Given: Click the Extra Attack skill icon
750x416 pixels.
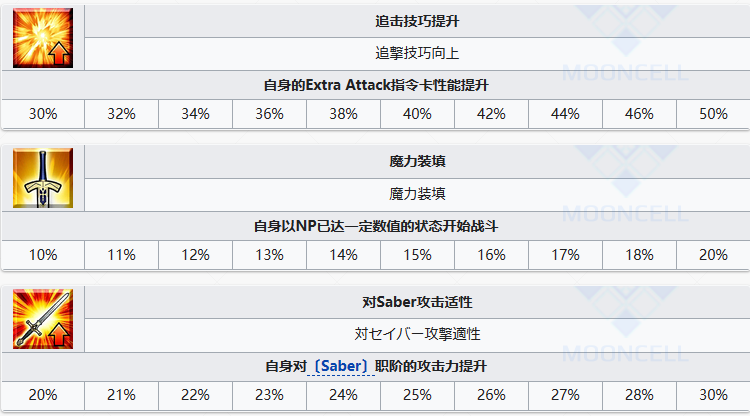Looking at the screenshot, I should click(x=44, y=37).
